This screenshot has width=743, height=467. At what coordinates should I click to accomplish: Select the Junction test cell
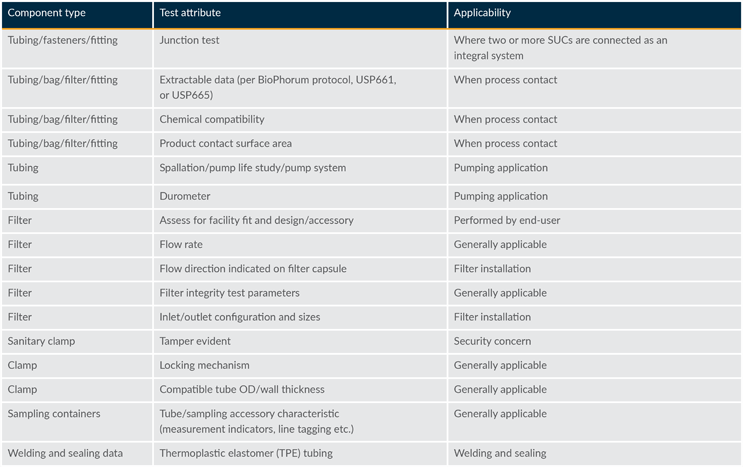click(189, 41)
